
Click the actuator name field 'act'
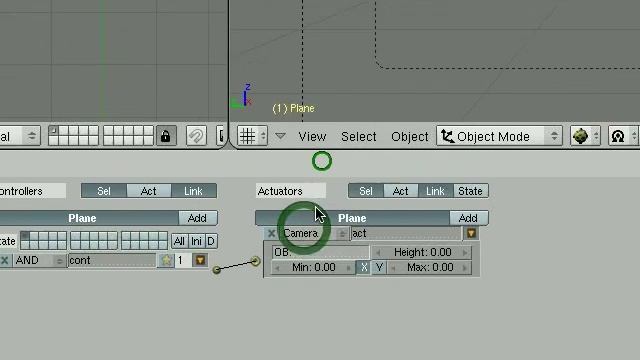coord(406,233)
